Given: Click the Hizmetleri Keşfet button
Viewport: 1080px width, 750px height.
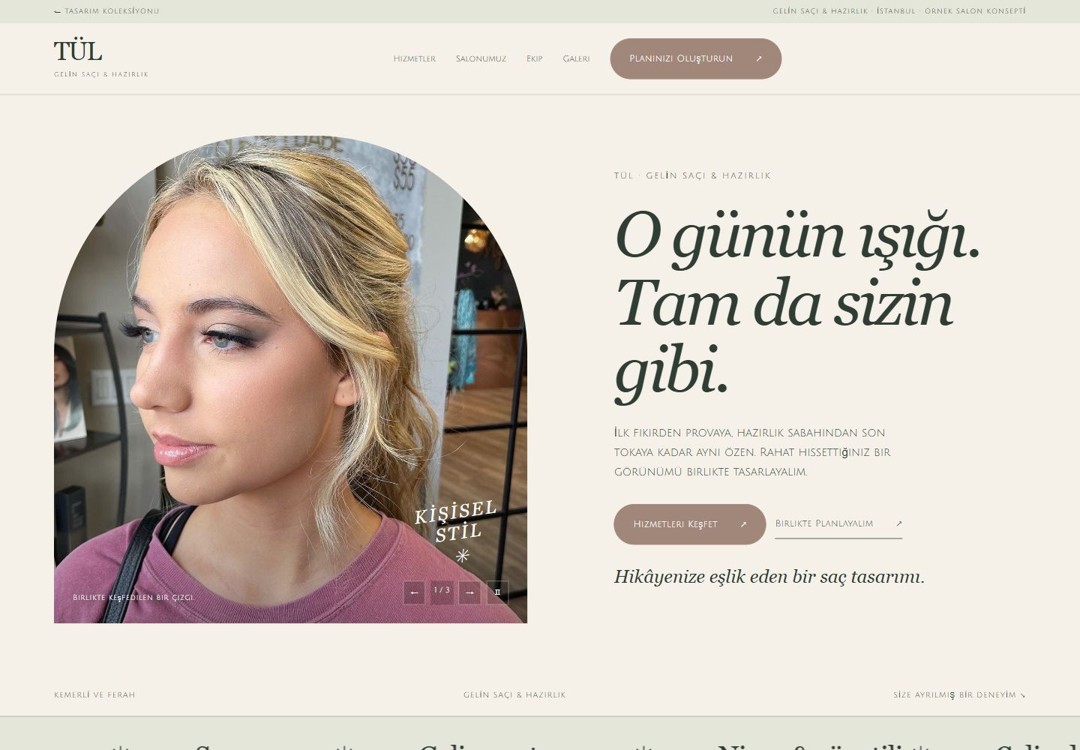Looking at the screenshot, I should [689, 524].
